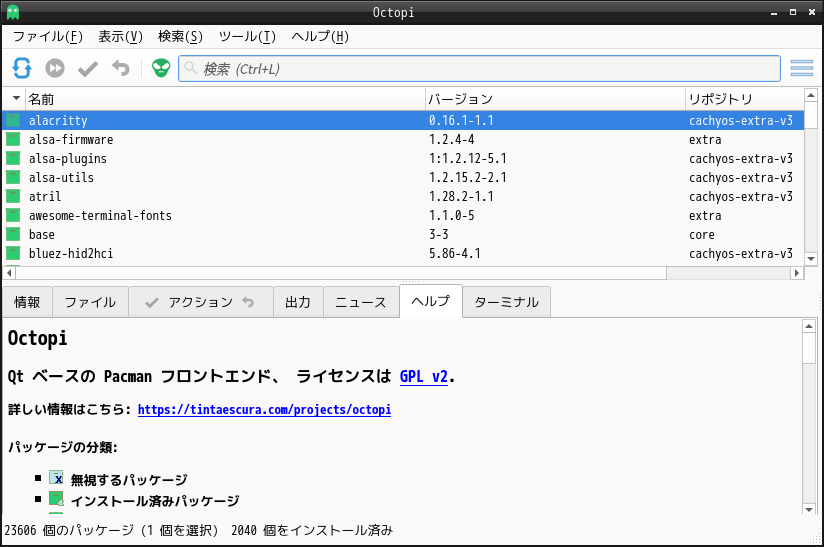Sort packages by the リポジトリ column header

click(x=744, y=99)
